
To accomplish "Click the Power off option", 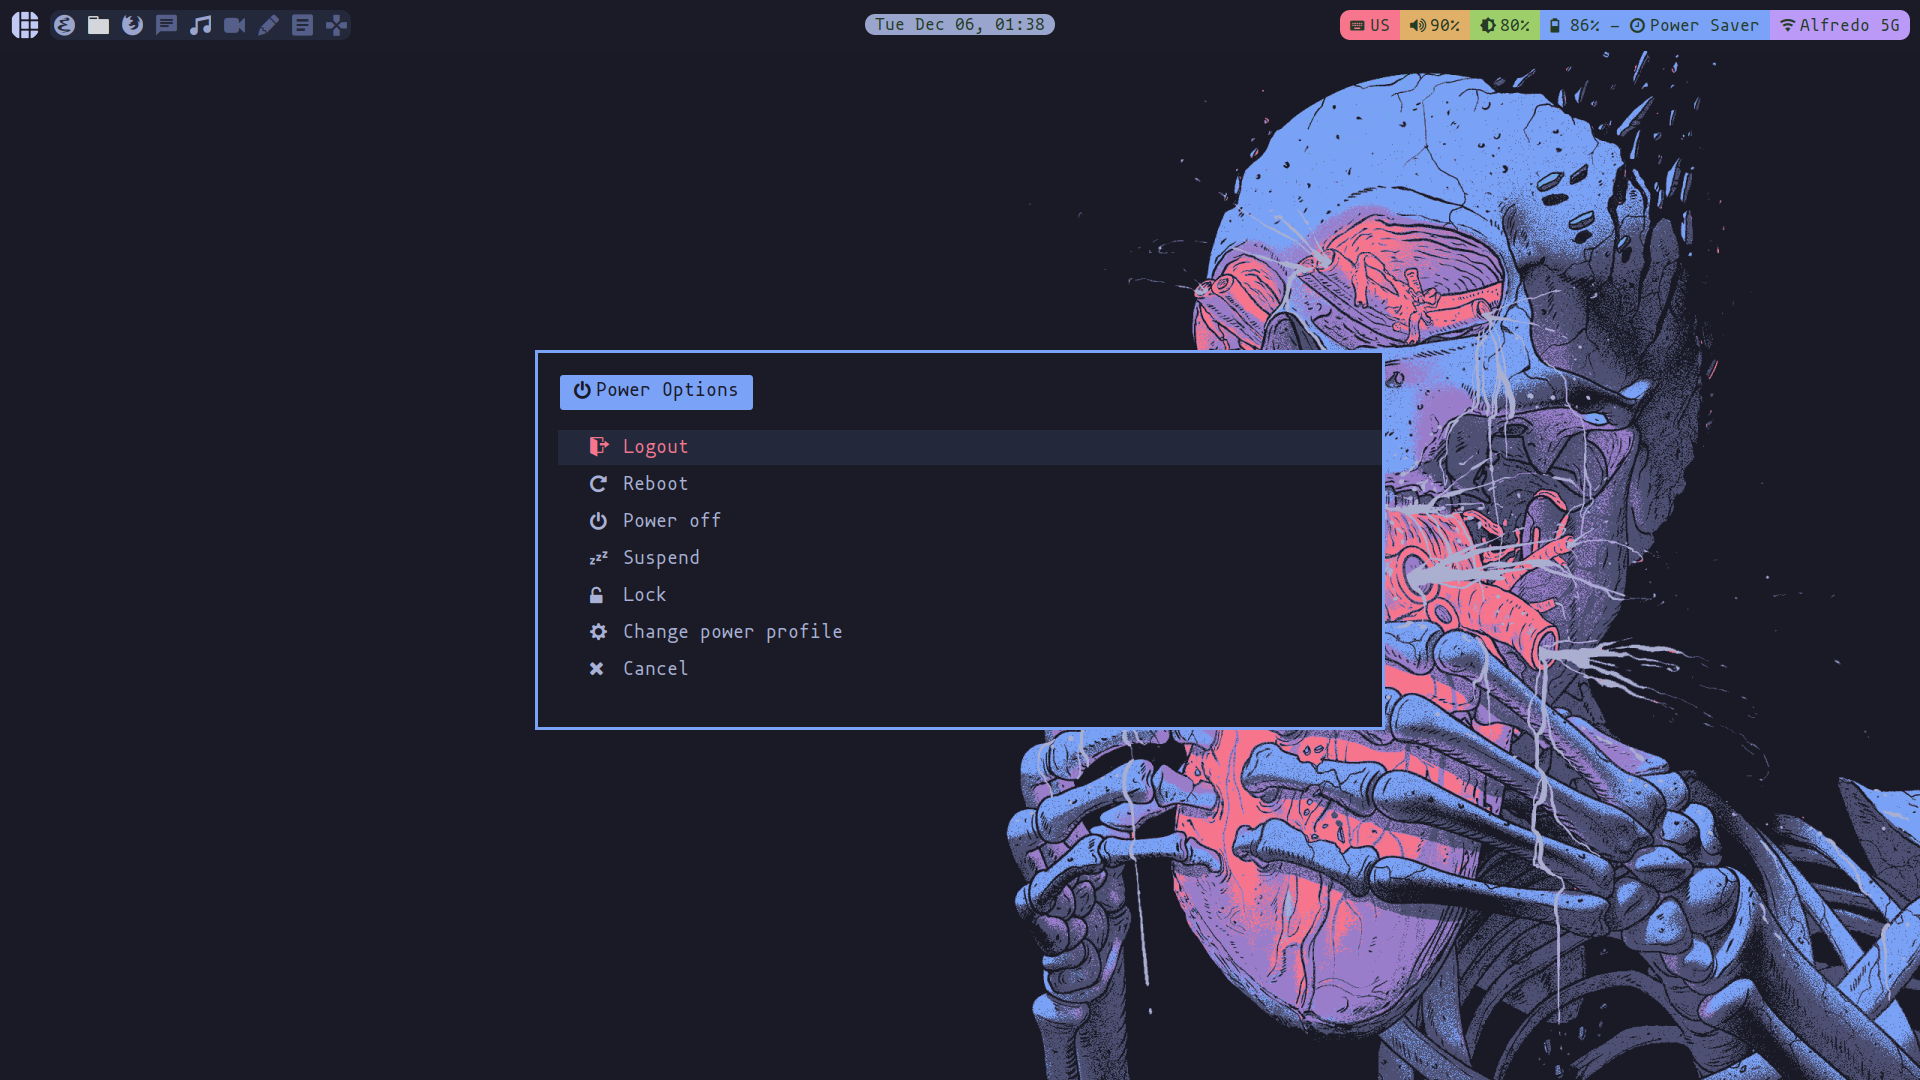I will point(671,520).
